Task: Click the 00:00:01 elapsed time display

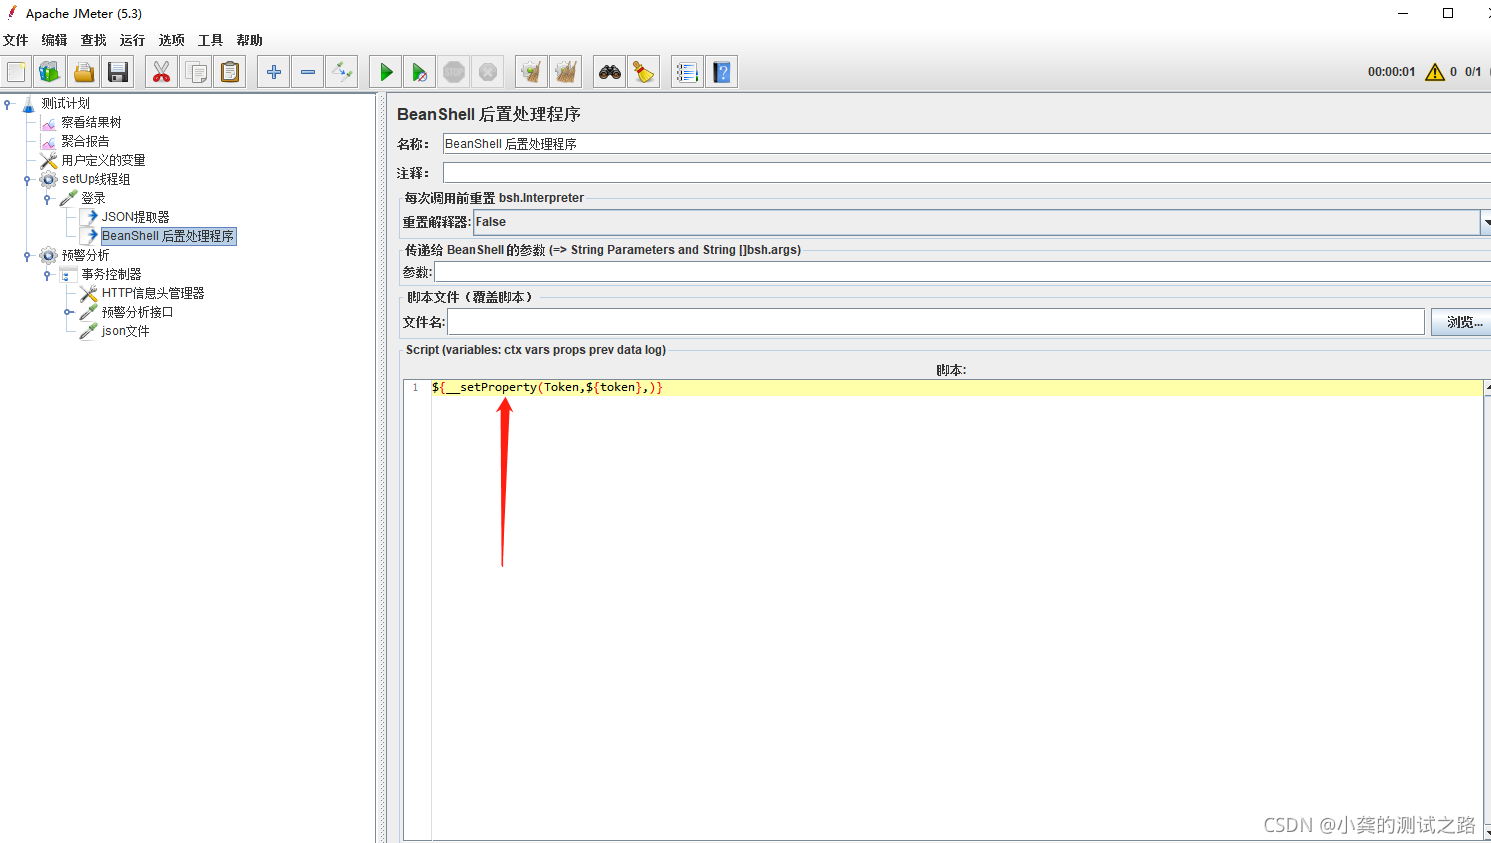Action: point(1391,72)
